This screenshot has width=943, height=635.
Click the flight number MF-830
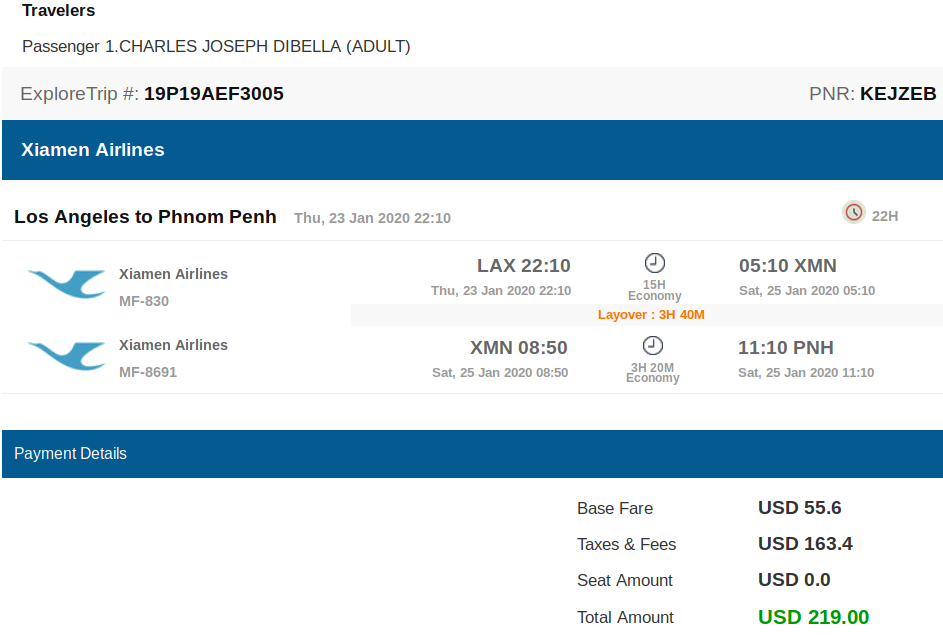(x=144, y=301)
